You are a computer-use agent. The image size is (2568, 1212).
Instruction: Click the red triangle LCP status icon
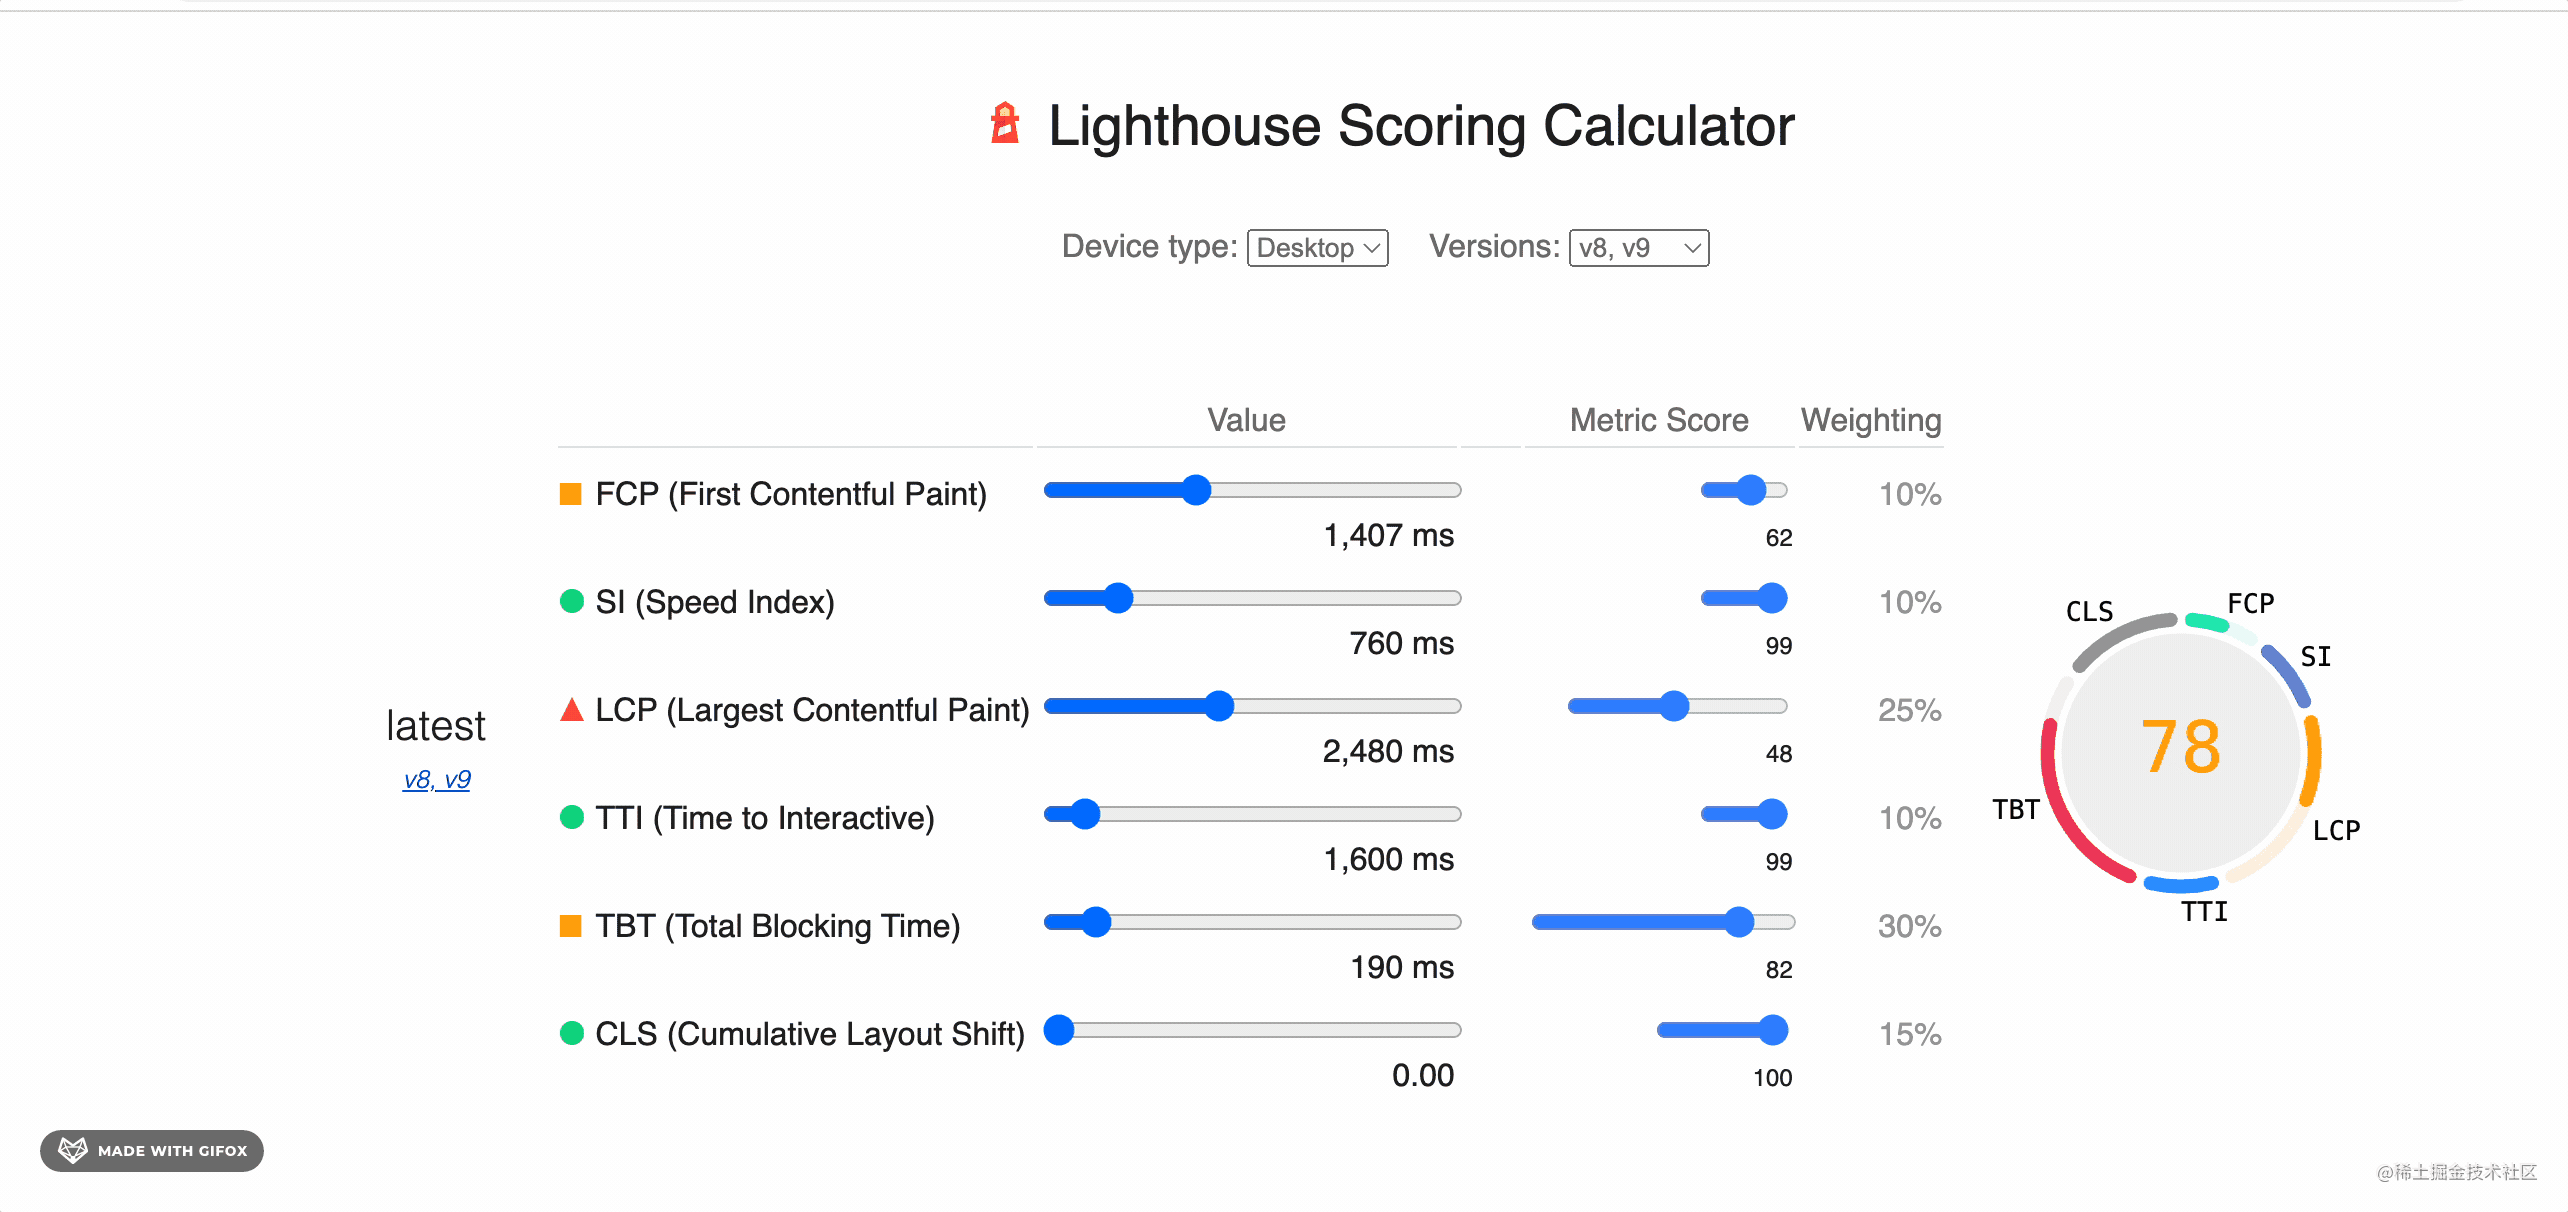click(571, 710)
